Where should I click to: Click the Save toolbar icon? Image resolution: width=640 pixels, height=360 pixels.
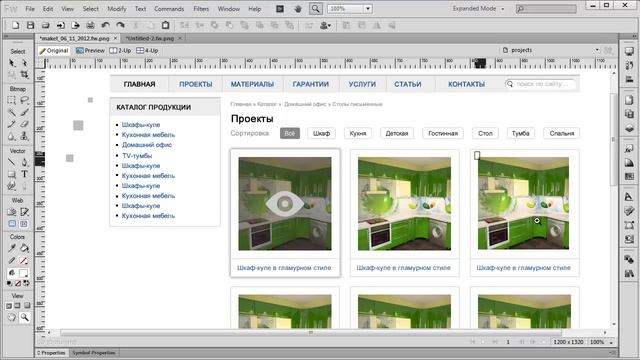pyautogui.click(x=30, y=25)
